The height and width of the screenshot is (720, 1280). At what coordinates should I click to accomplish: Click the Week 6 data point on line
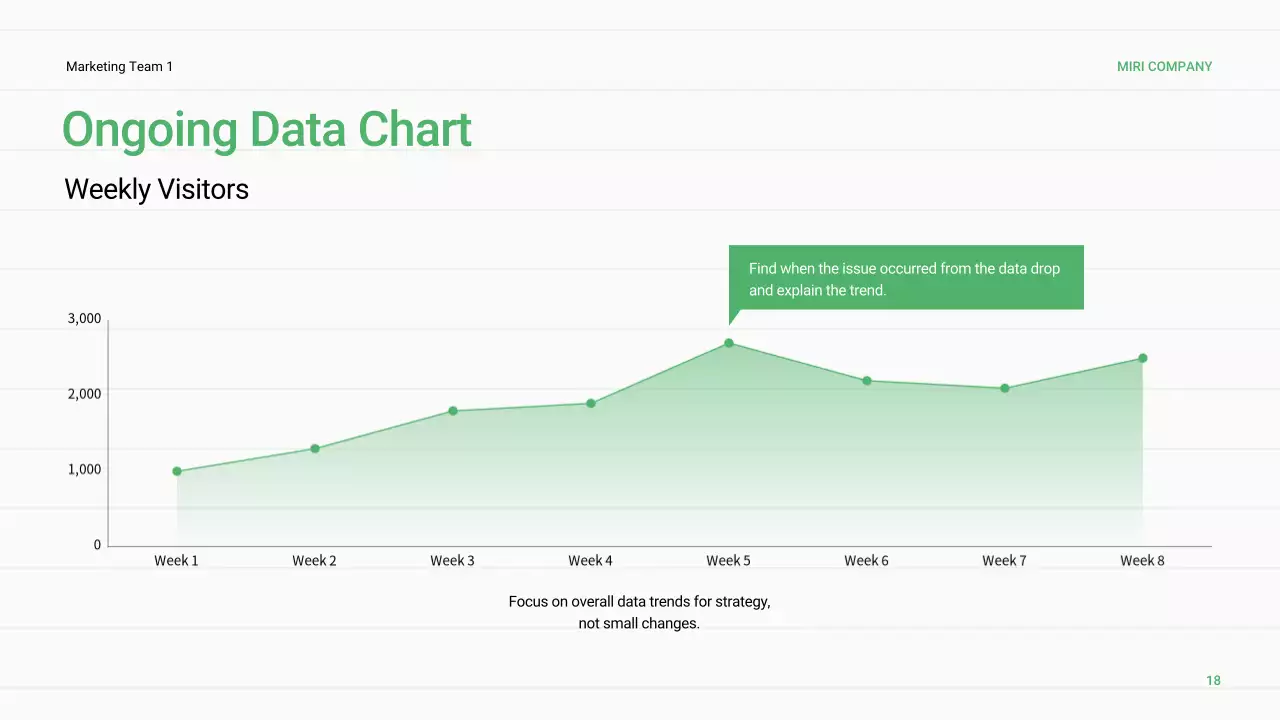(867, 381)
